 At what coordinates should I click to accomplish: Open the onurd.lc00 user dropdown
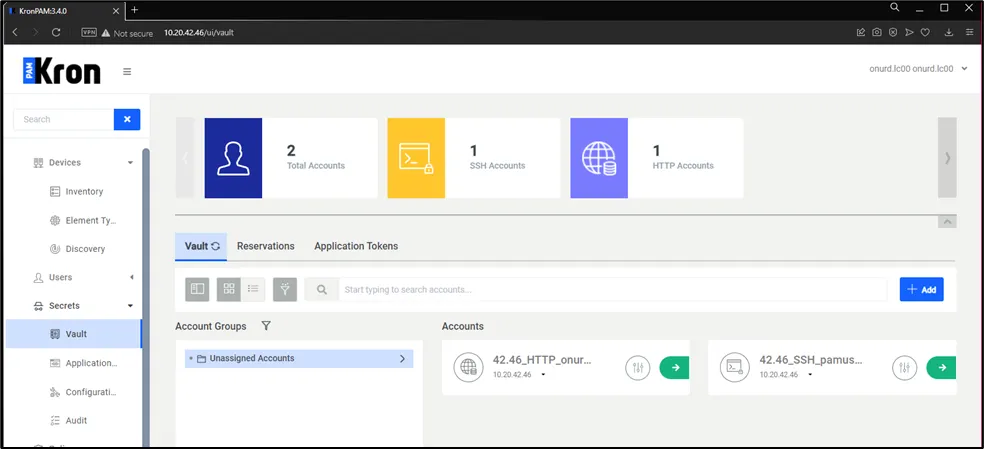[x=919, y=69]
